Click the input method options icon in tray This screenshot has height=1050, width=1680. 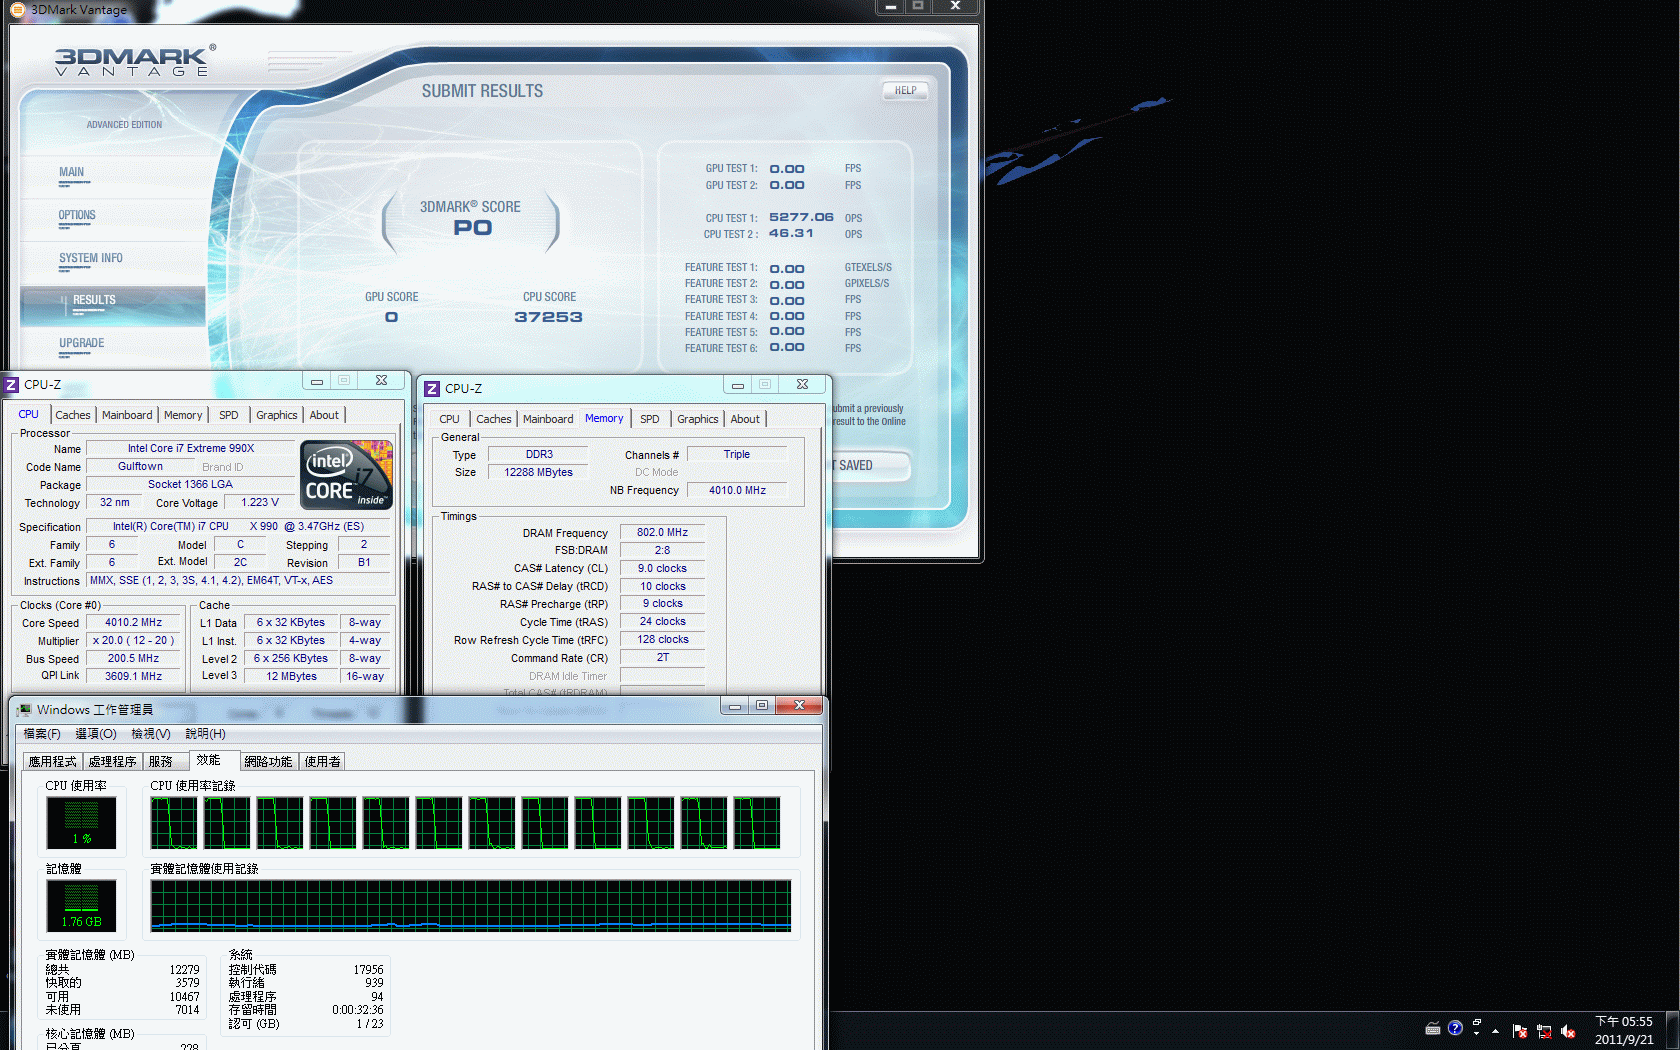coord(1477,1027)
